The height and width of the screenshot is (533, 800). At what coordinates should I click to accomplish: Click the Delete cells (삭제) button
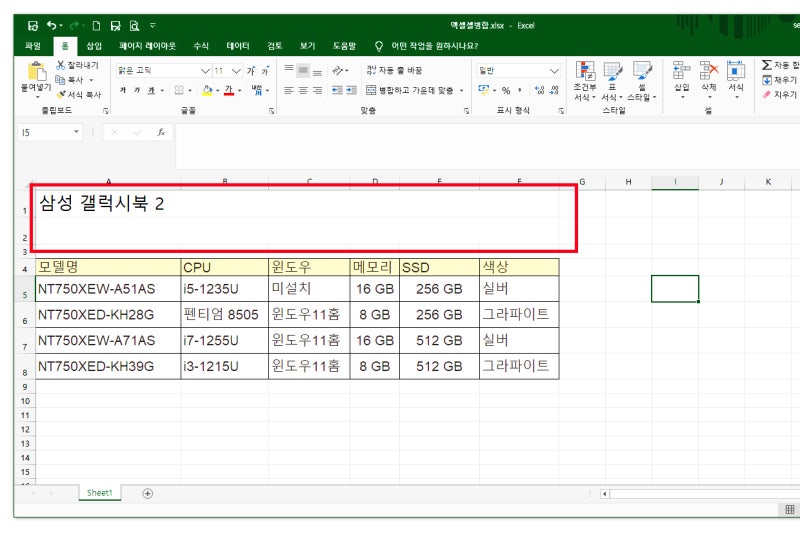[709, 80]
